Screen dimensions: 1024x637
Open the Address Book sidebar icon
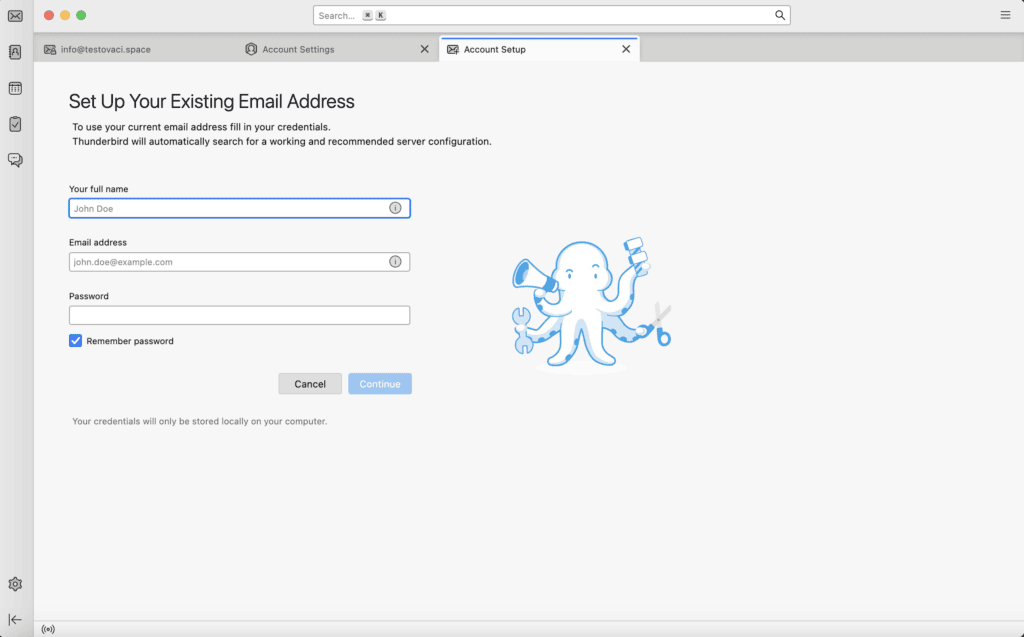pos(15,52)
